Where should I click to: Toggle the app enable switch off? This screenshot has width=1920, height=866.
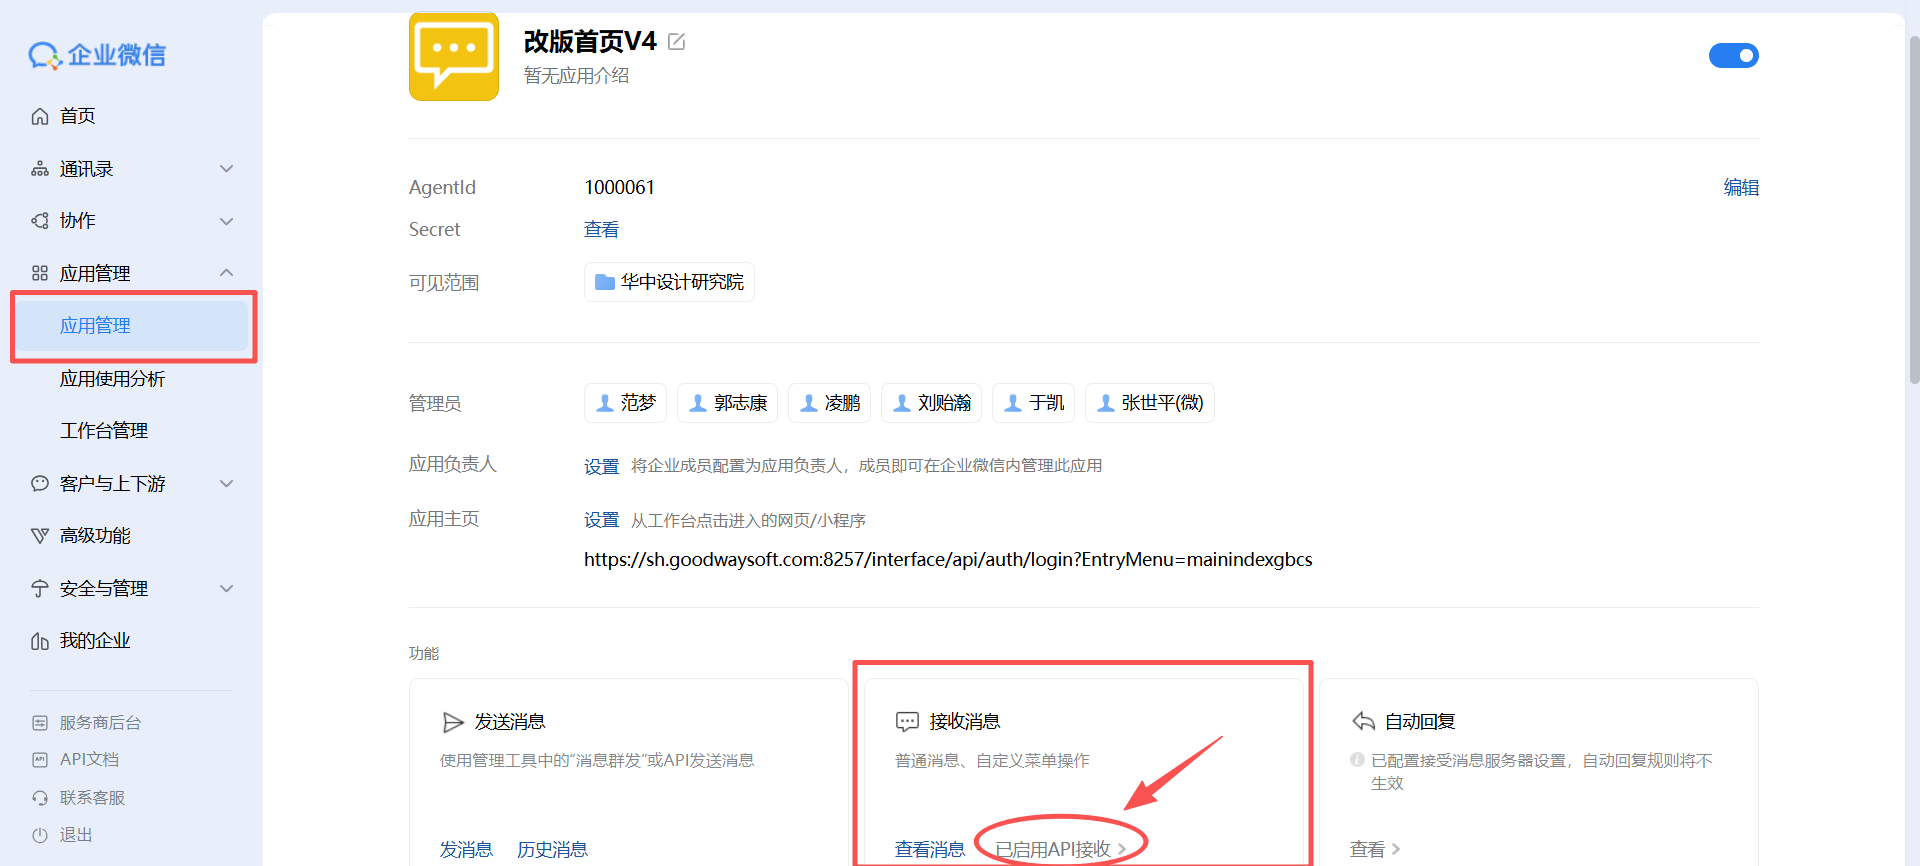[x=1733, y=56]
